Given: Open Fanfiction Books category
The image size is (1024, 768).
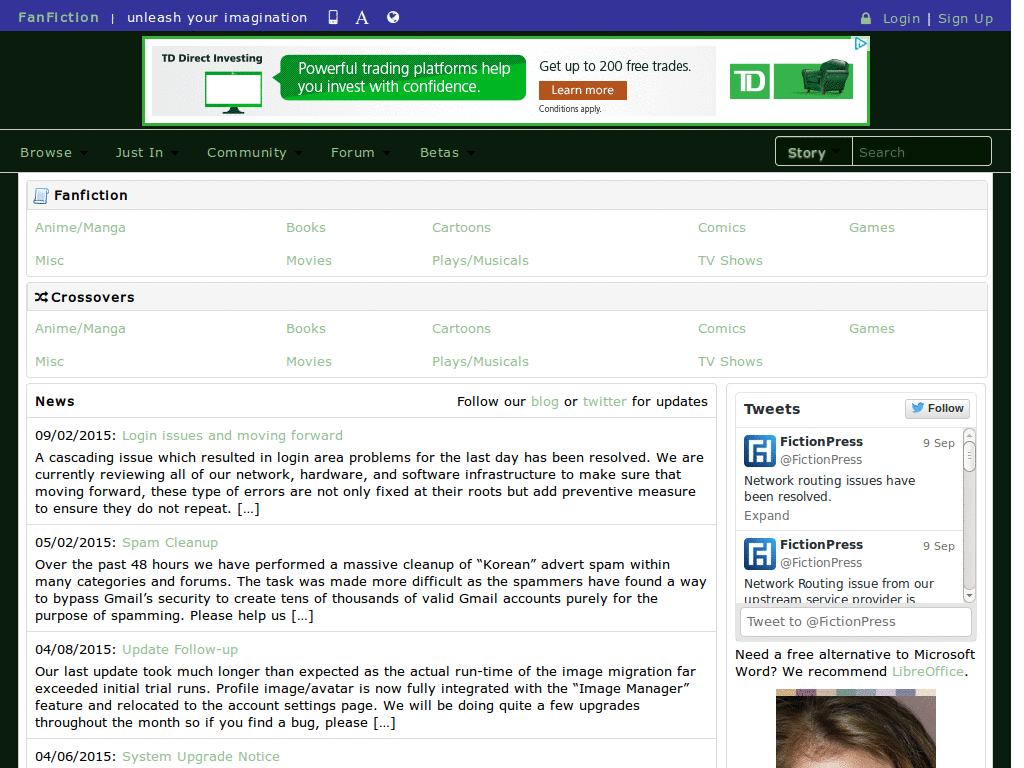Looking at the screenshot, I should (306, 228).
